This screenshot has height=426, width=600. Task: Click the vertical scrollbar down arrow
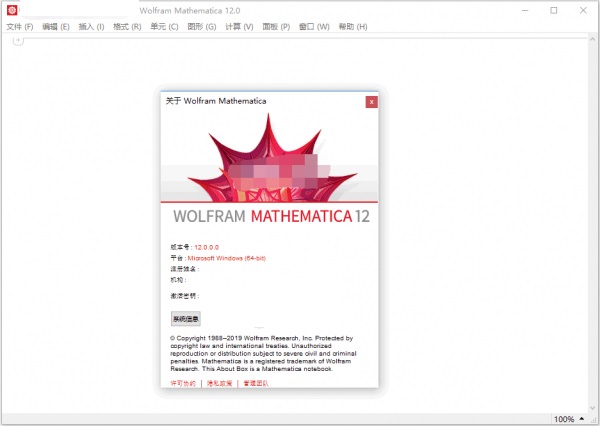click(592, 408)
